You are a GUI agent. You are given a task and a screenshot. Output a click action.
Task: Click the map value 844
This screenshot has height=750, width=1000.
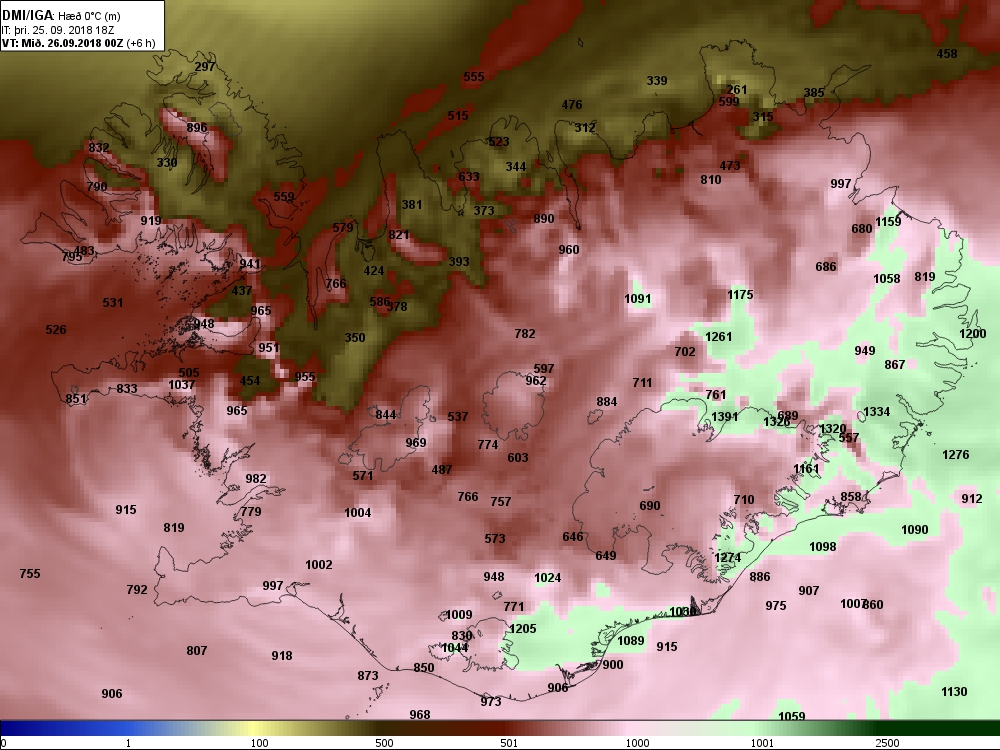pyautogui.click(x=386, y=415)
